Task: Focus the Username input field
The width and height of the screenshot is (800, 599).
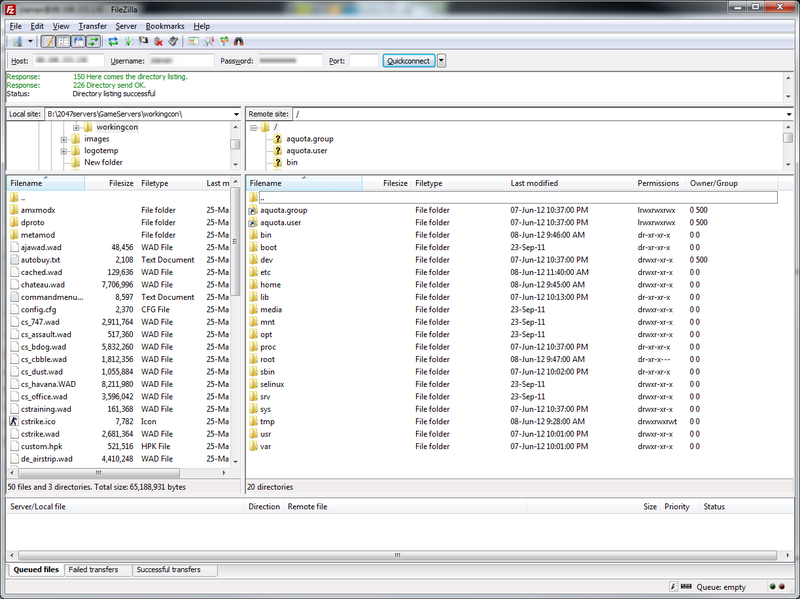Action: pos(181,61)
